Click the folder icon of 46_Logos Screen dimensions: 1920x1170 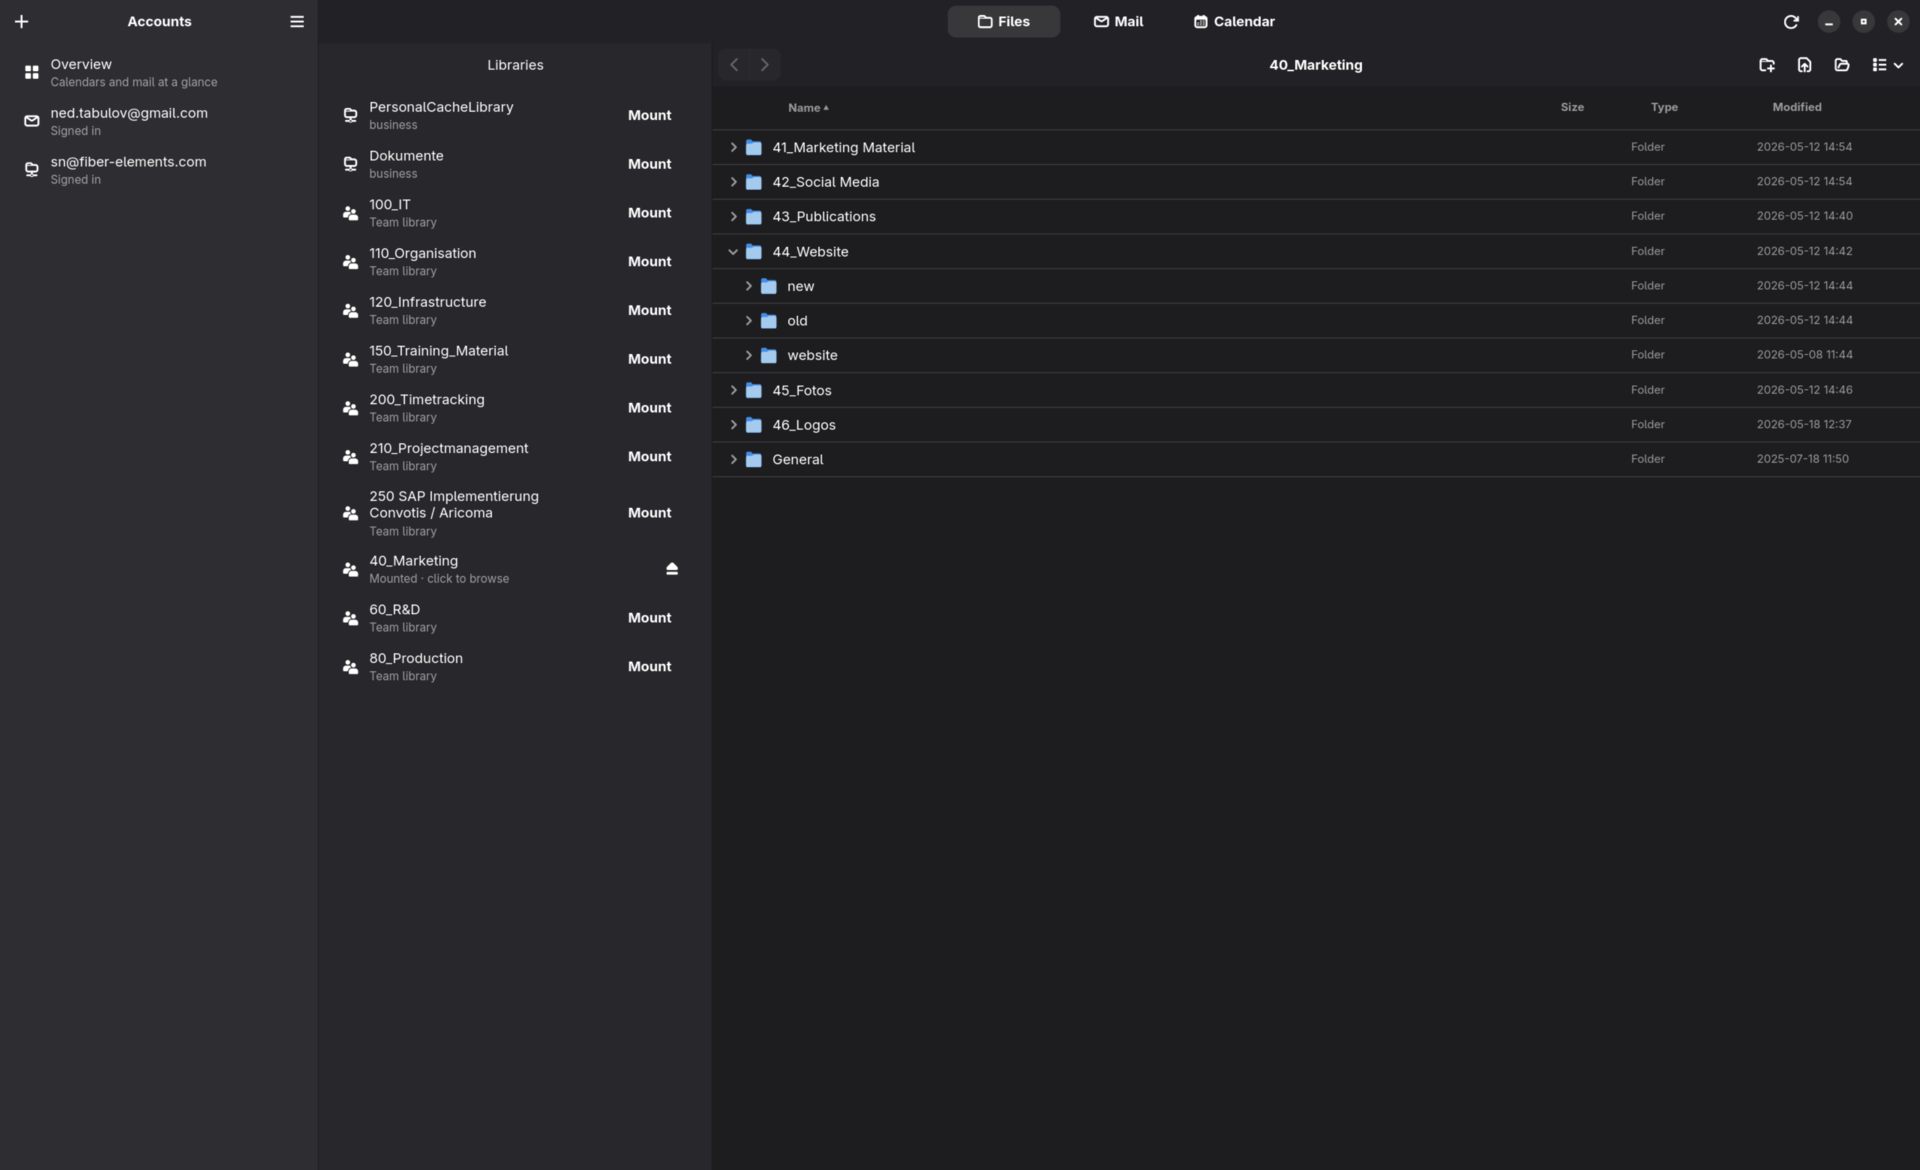click(754, 425)
